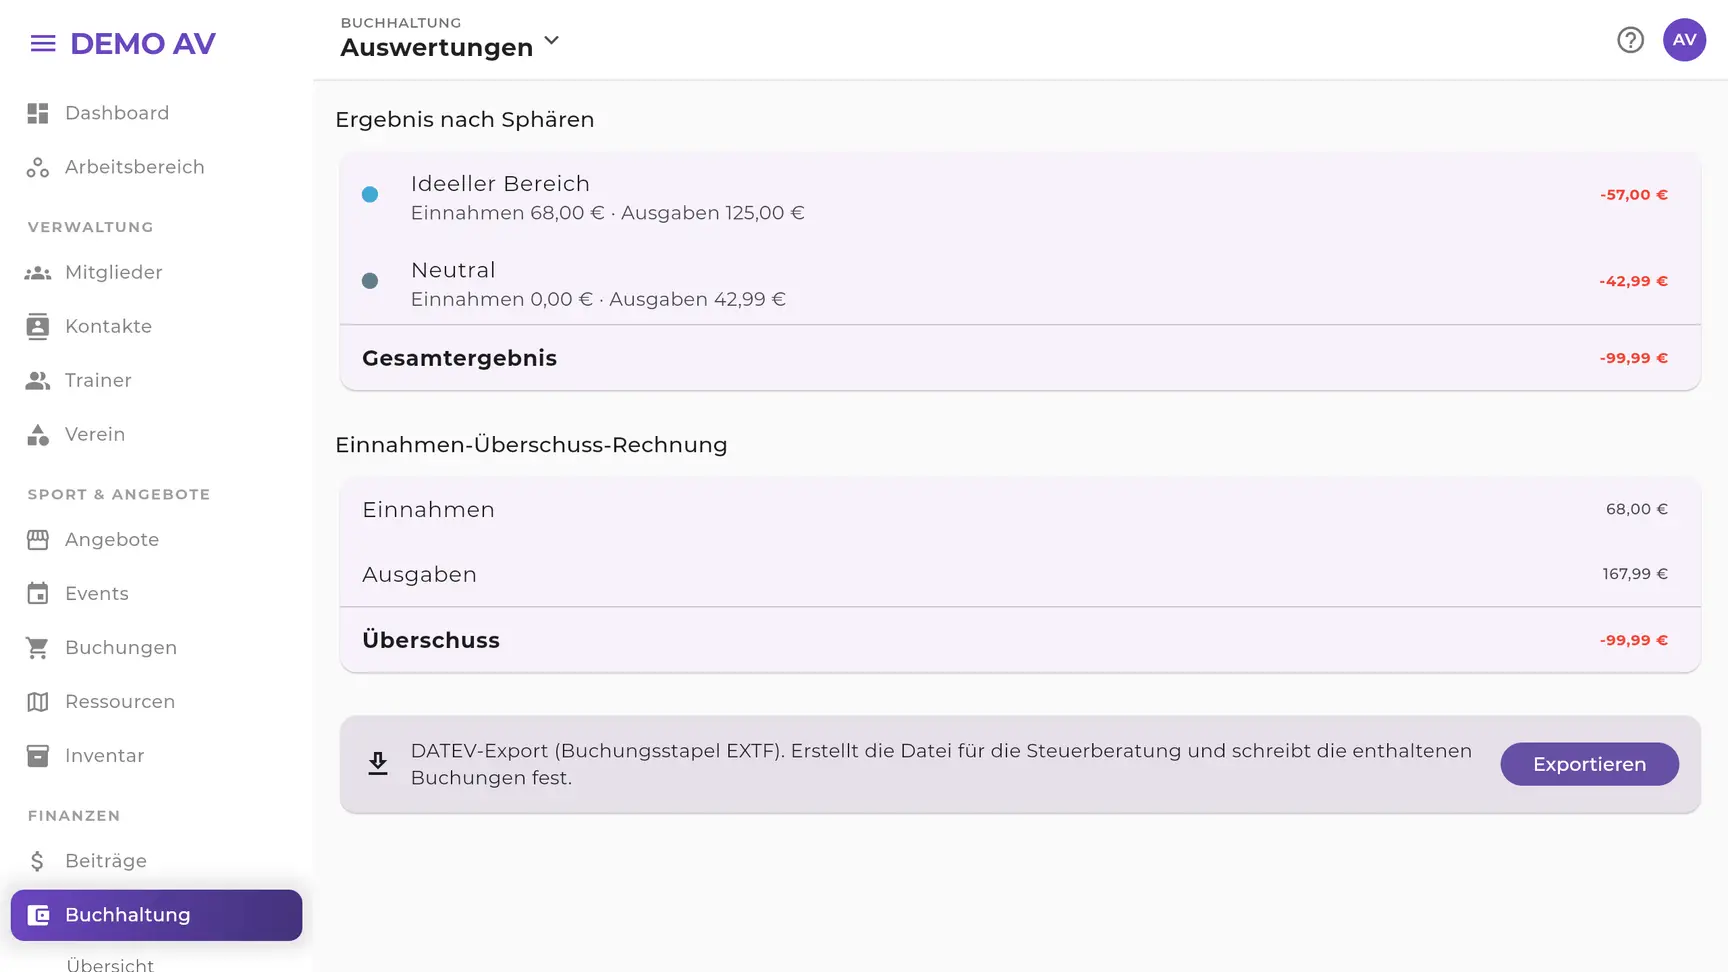The height and width of the screenshot is (972, 1728).
Task: Select Inventar sidebar entry
Action: click(x=156, y=756)
